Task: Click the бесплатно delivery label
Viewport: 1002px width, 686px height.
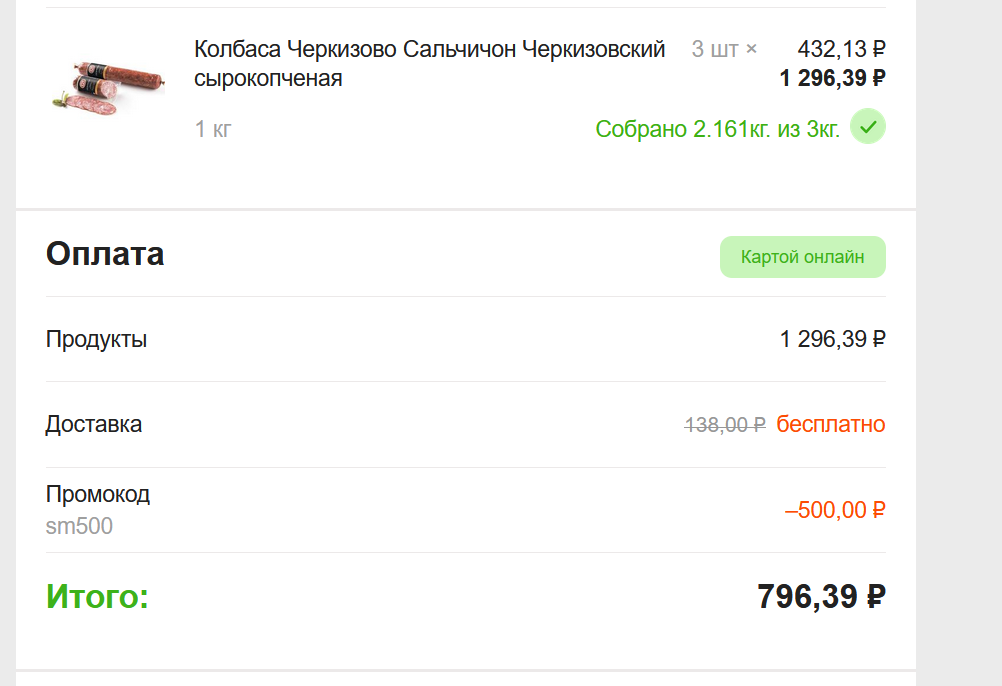Action: tap(831, 424)
